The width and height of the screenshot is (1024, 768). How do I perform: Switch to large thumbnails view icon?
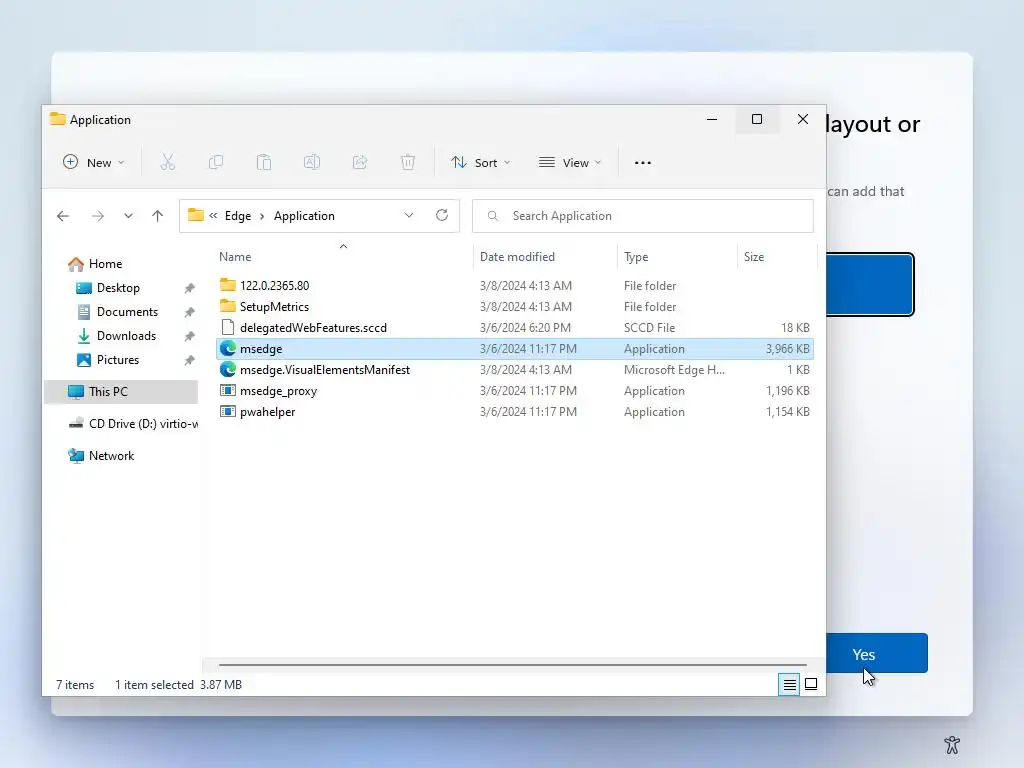pyautogui.click(x=811, y=684)
